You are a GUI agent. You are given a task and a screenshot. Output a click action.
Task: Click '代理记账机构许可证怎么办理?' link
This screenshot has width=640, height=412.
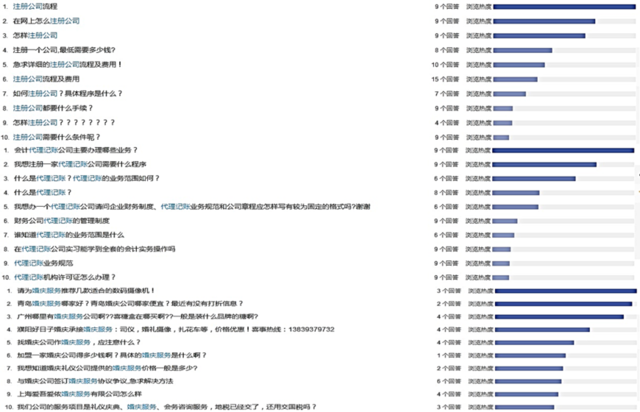pos(65,276)
